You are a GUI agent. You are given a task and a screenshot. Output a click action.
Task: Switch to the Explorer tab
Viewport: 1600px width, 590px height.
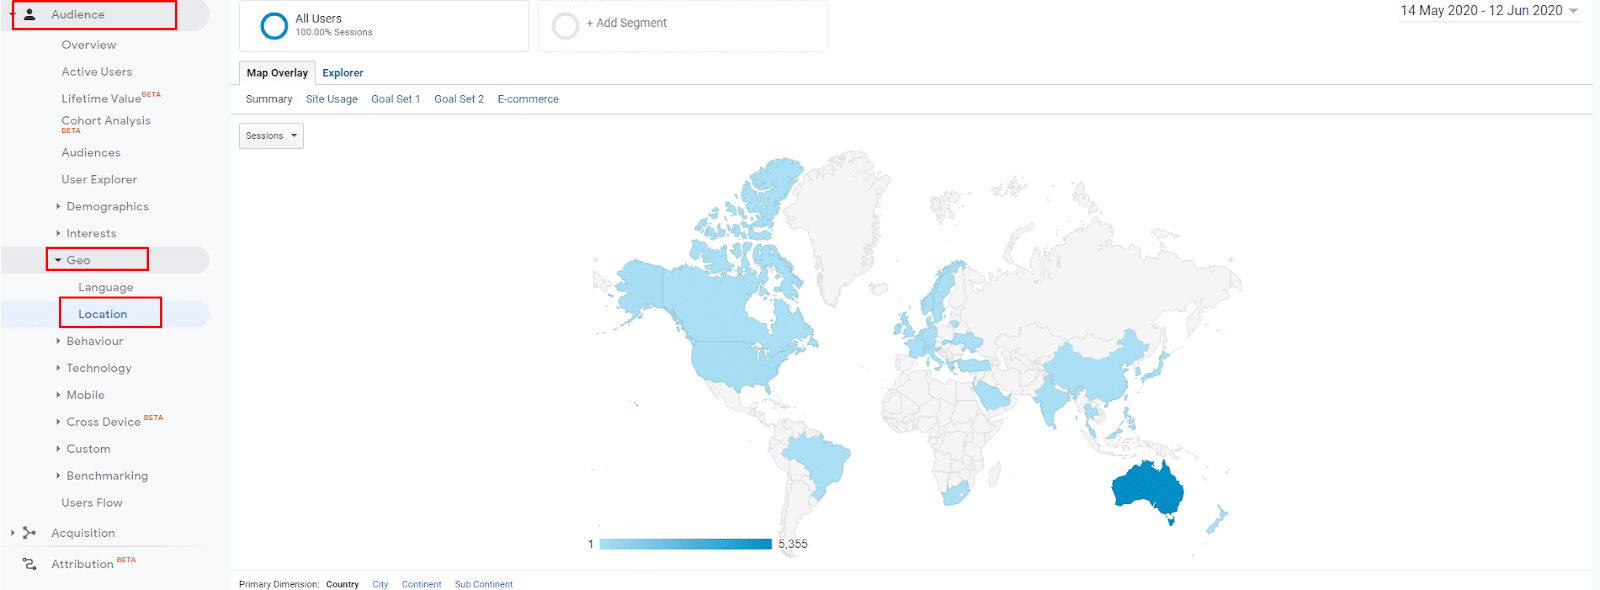click(342, 73)
